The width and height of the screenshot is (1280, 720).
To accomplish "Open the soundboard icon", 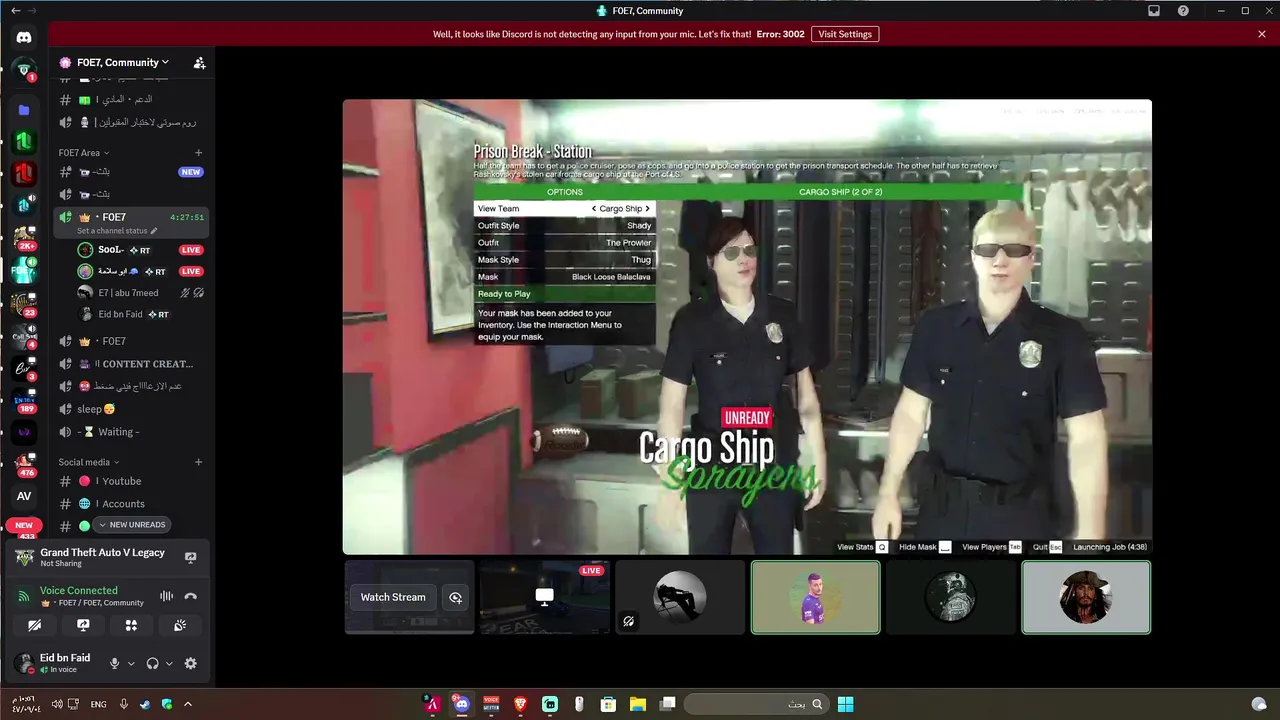I will 180,625.
